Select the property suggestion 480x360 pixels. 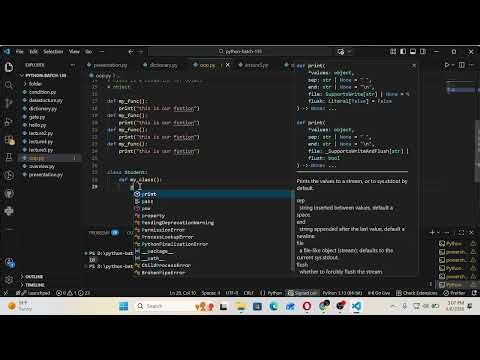pyautogui.click(x=212, y=216)
